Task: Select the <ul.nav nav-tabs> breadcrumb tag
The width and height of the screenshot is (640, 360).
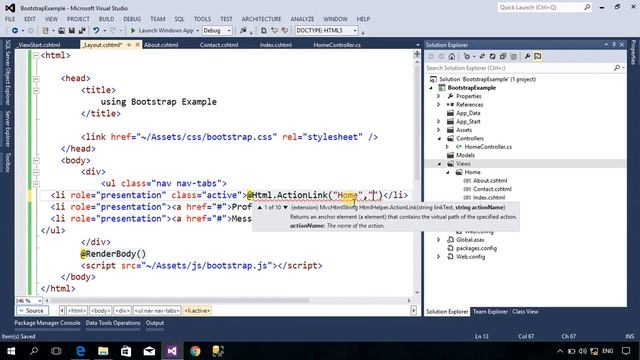Action: click(157, 311)
